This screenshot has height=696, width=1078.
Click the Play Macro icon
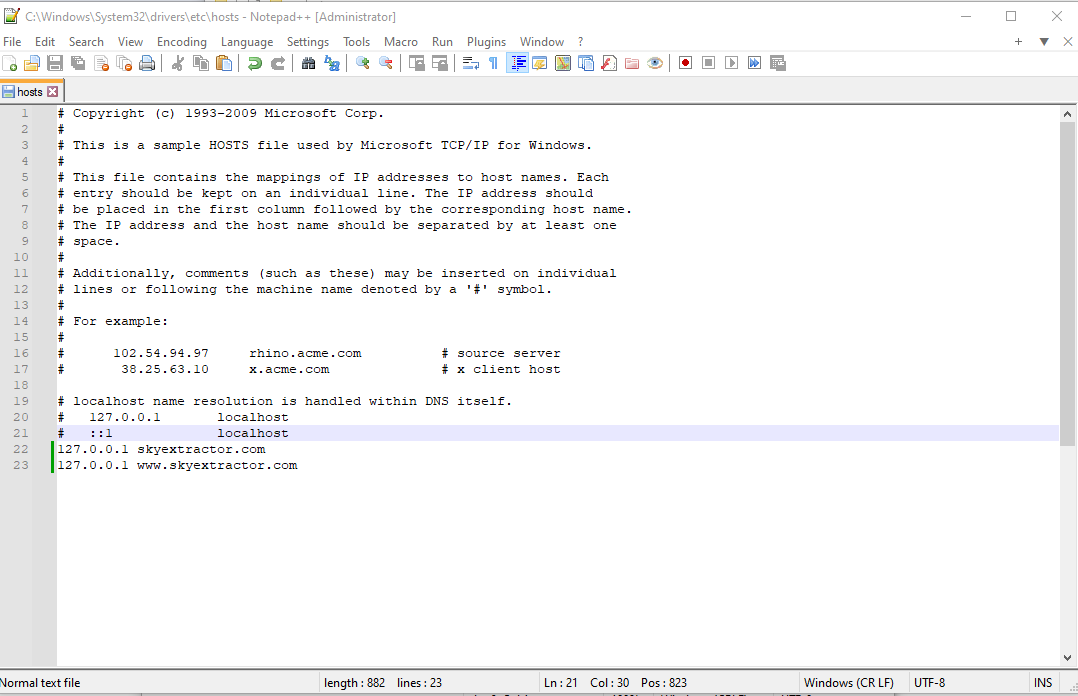coord(731,63)
